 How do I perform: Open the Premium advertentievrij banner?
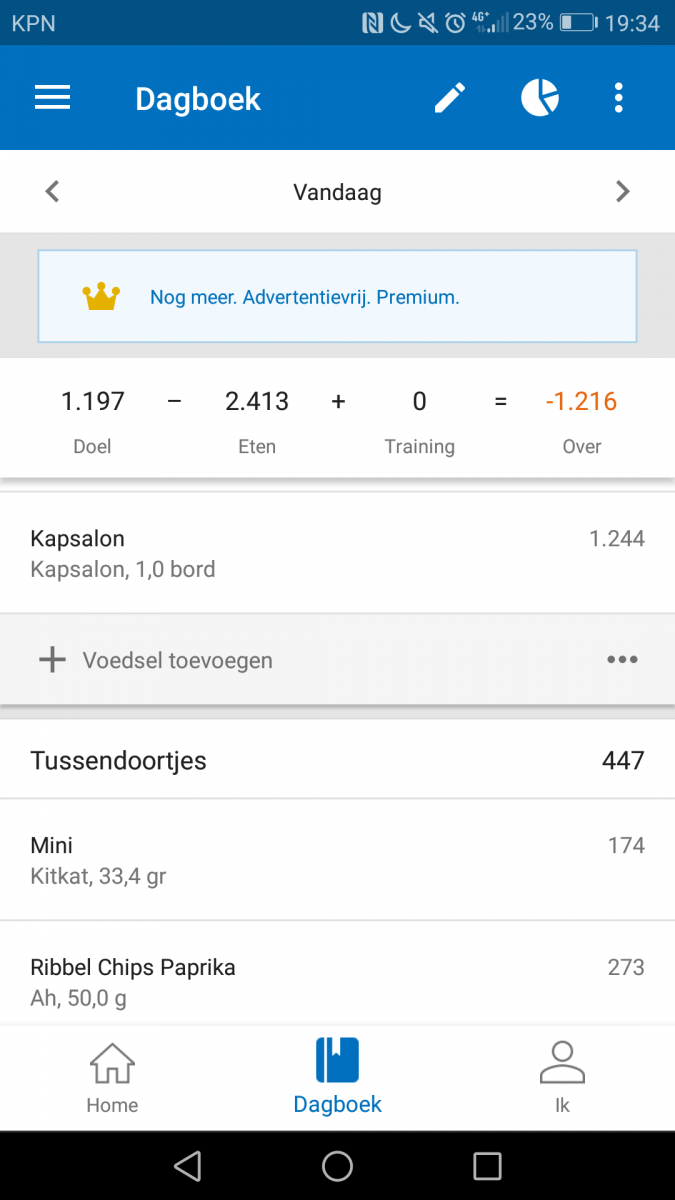(337, 297)
